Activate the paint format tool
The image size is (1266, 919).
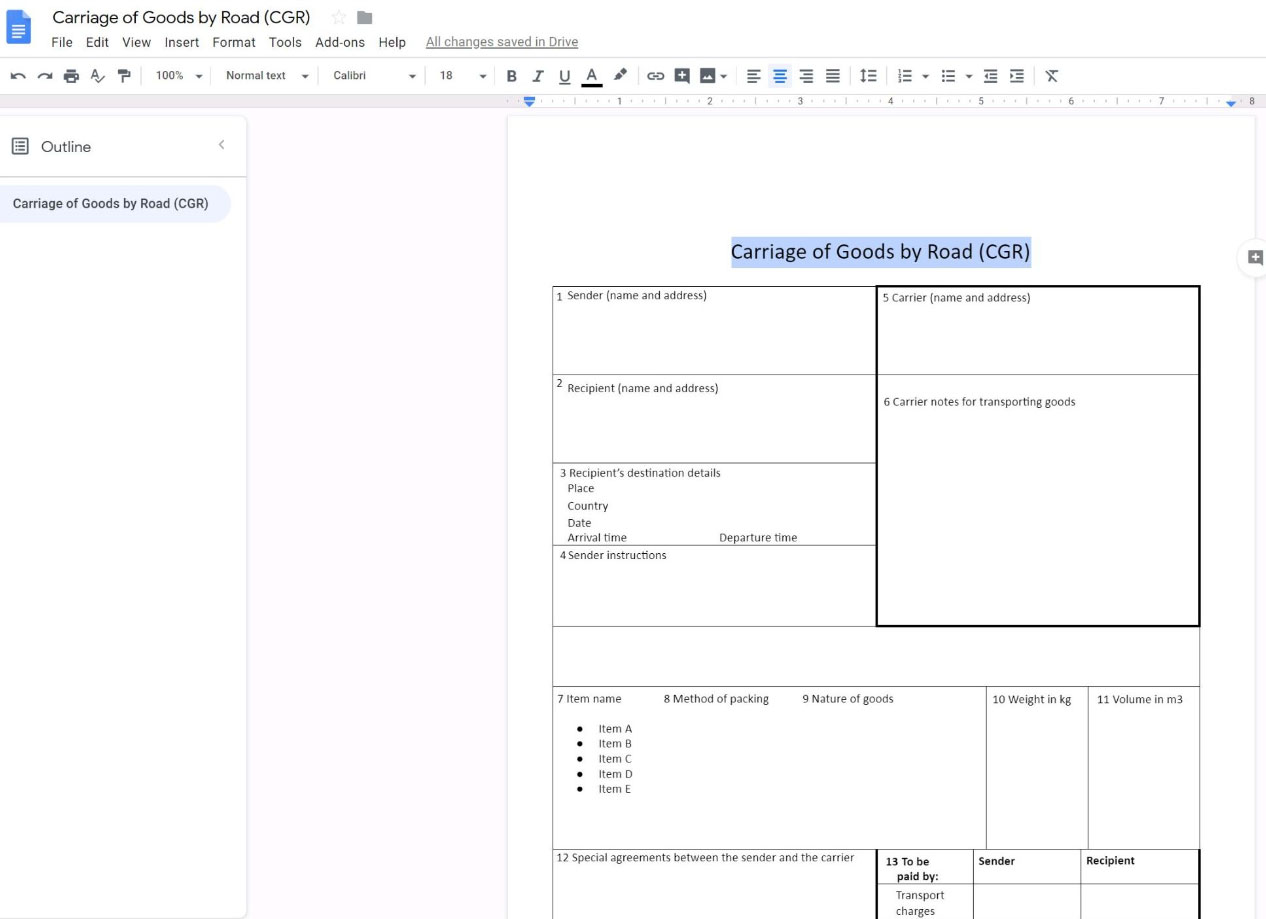(124, 76)
